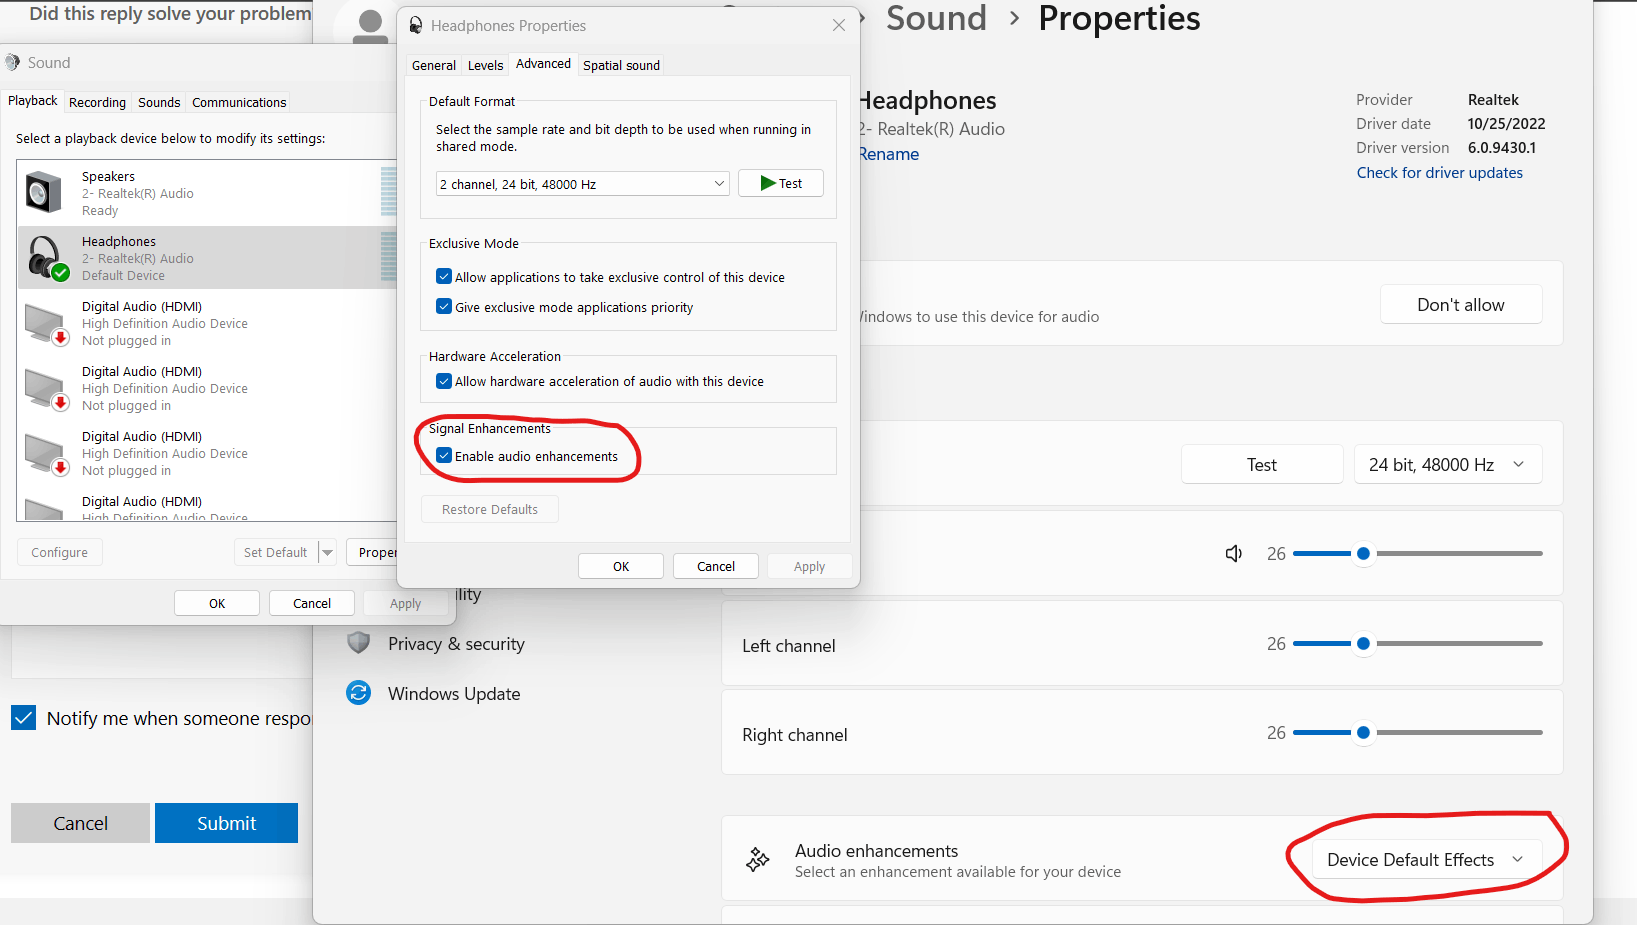1637x925 pixels.
Task: Adjust the Right channel slider
Action: click(1417, 732)
